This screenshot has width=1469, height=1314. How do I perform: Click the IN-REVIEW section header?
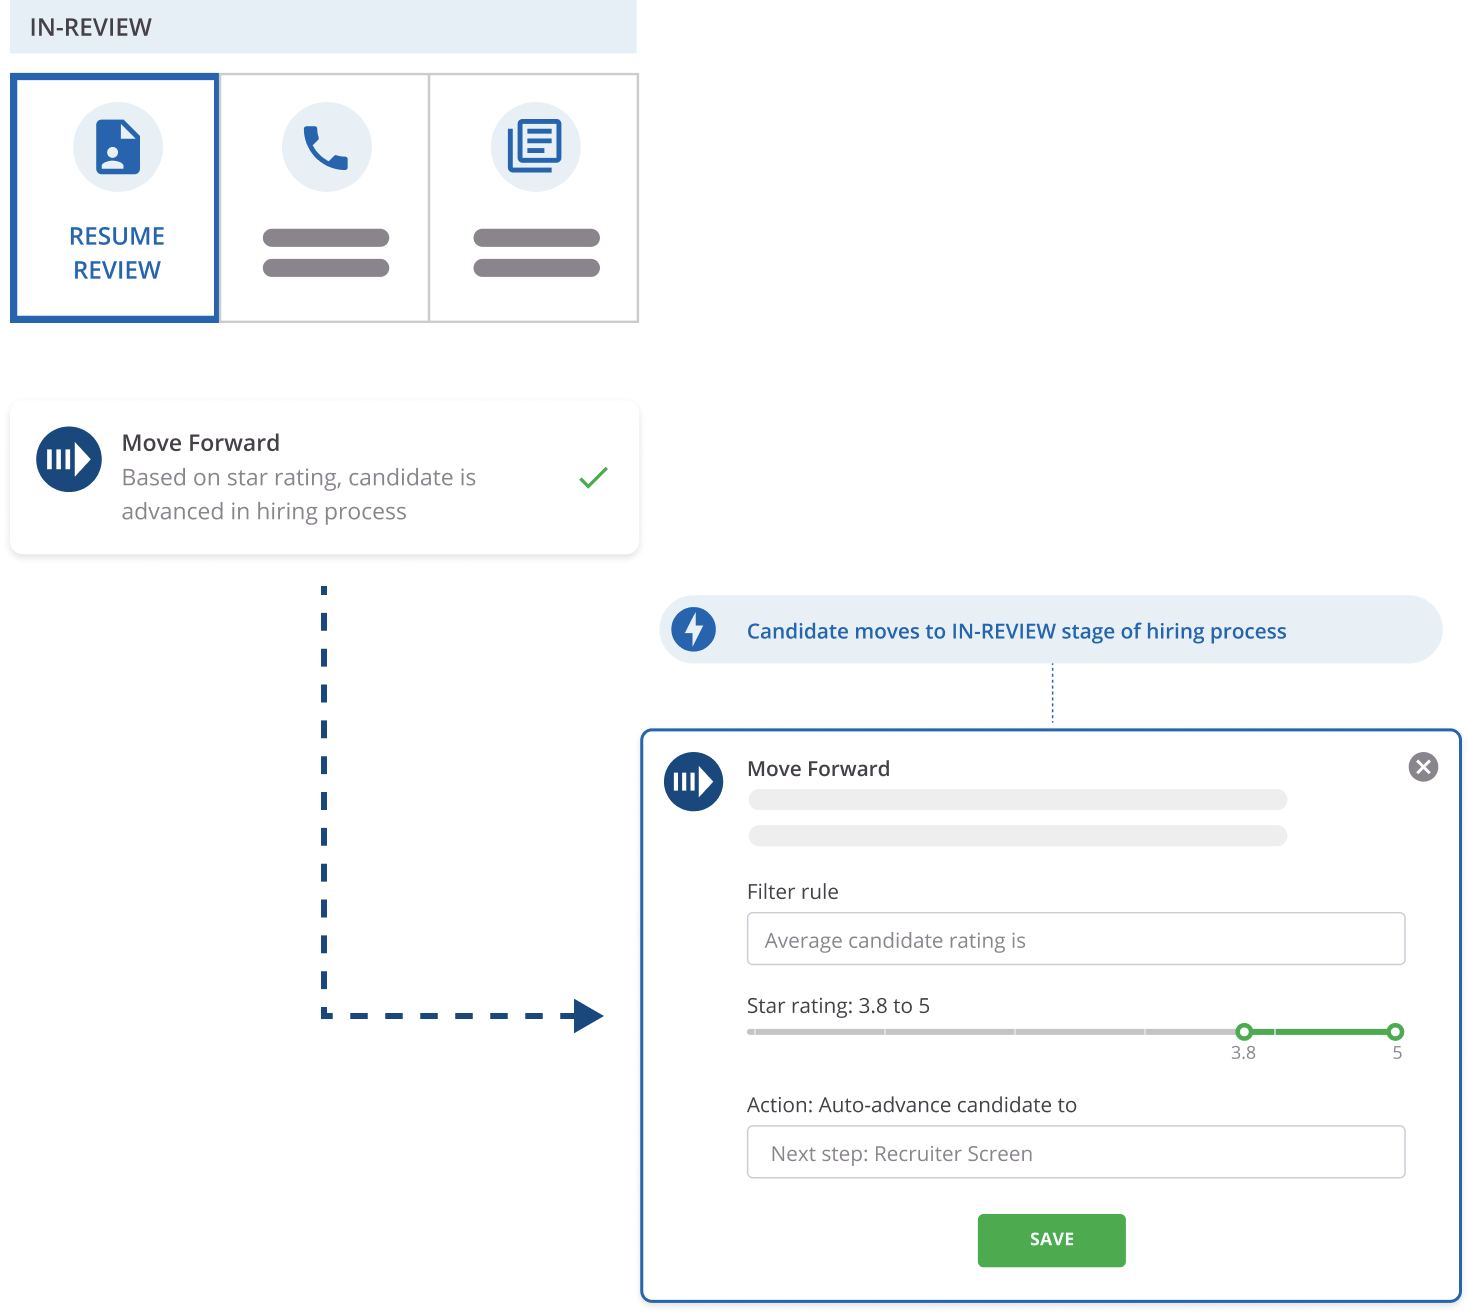click(323, 27)
